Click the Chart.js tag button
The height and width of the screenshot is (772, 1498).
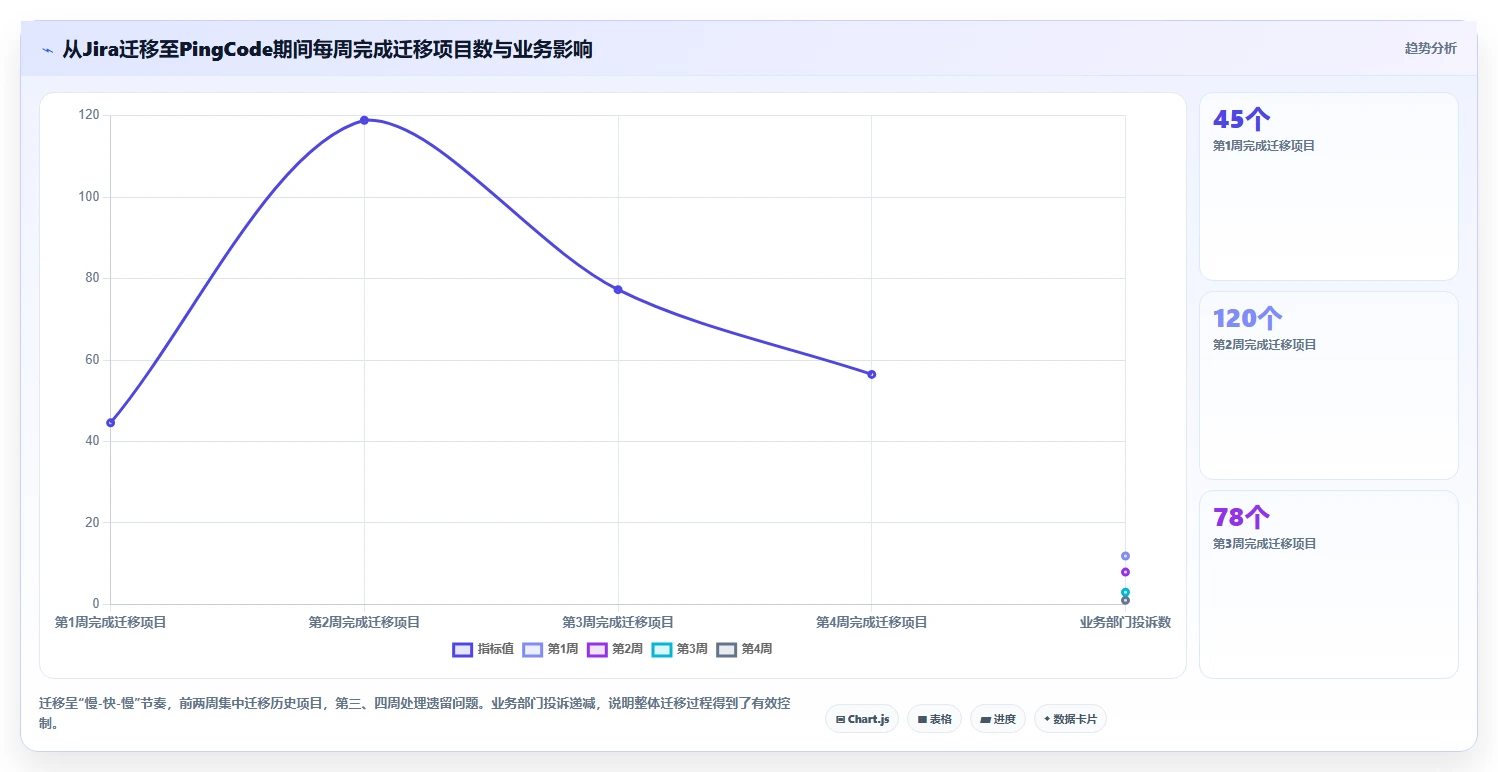[862, 719]
